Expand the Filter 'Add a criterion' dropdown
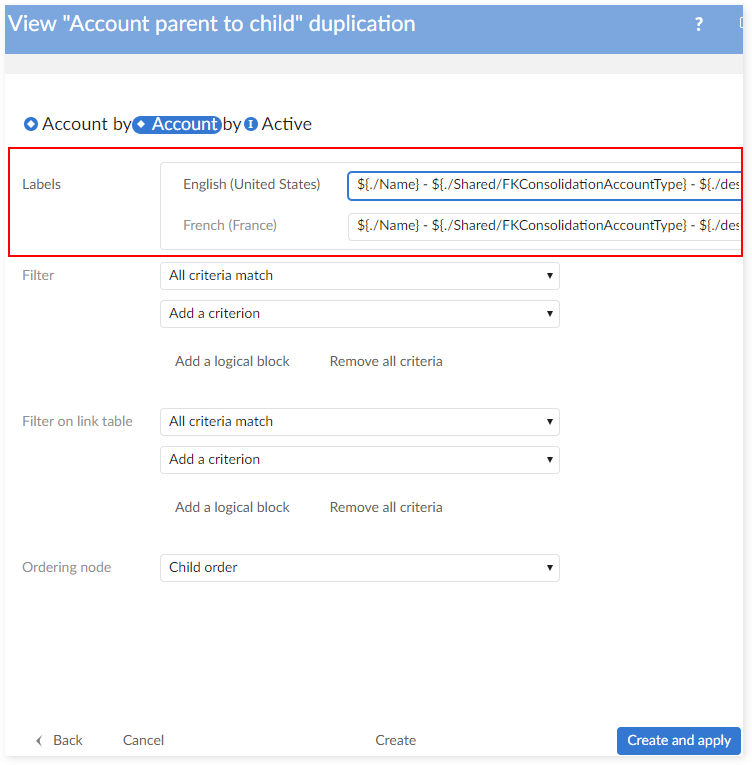 (359, 314)
